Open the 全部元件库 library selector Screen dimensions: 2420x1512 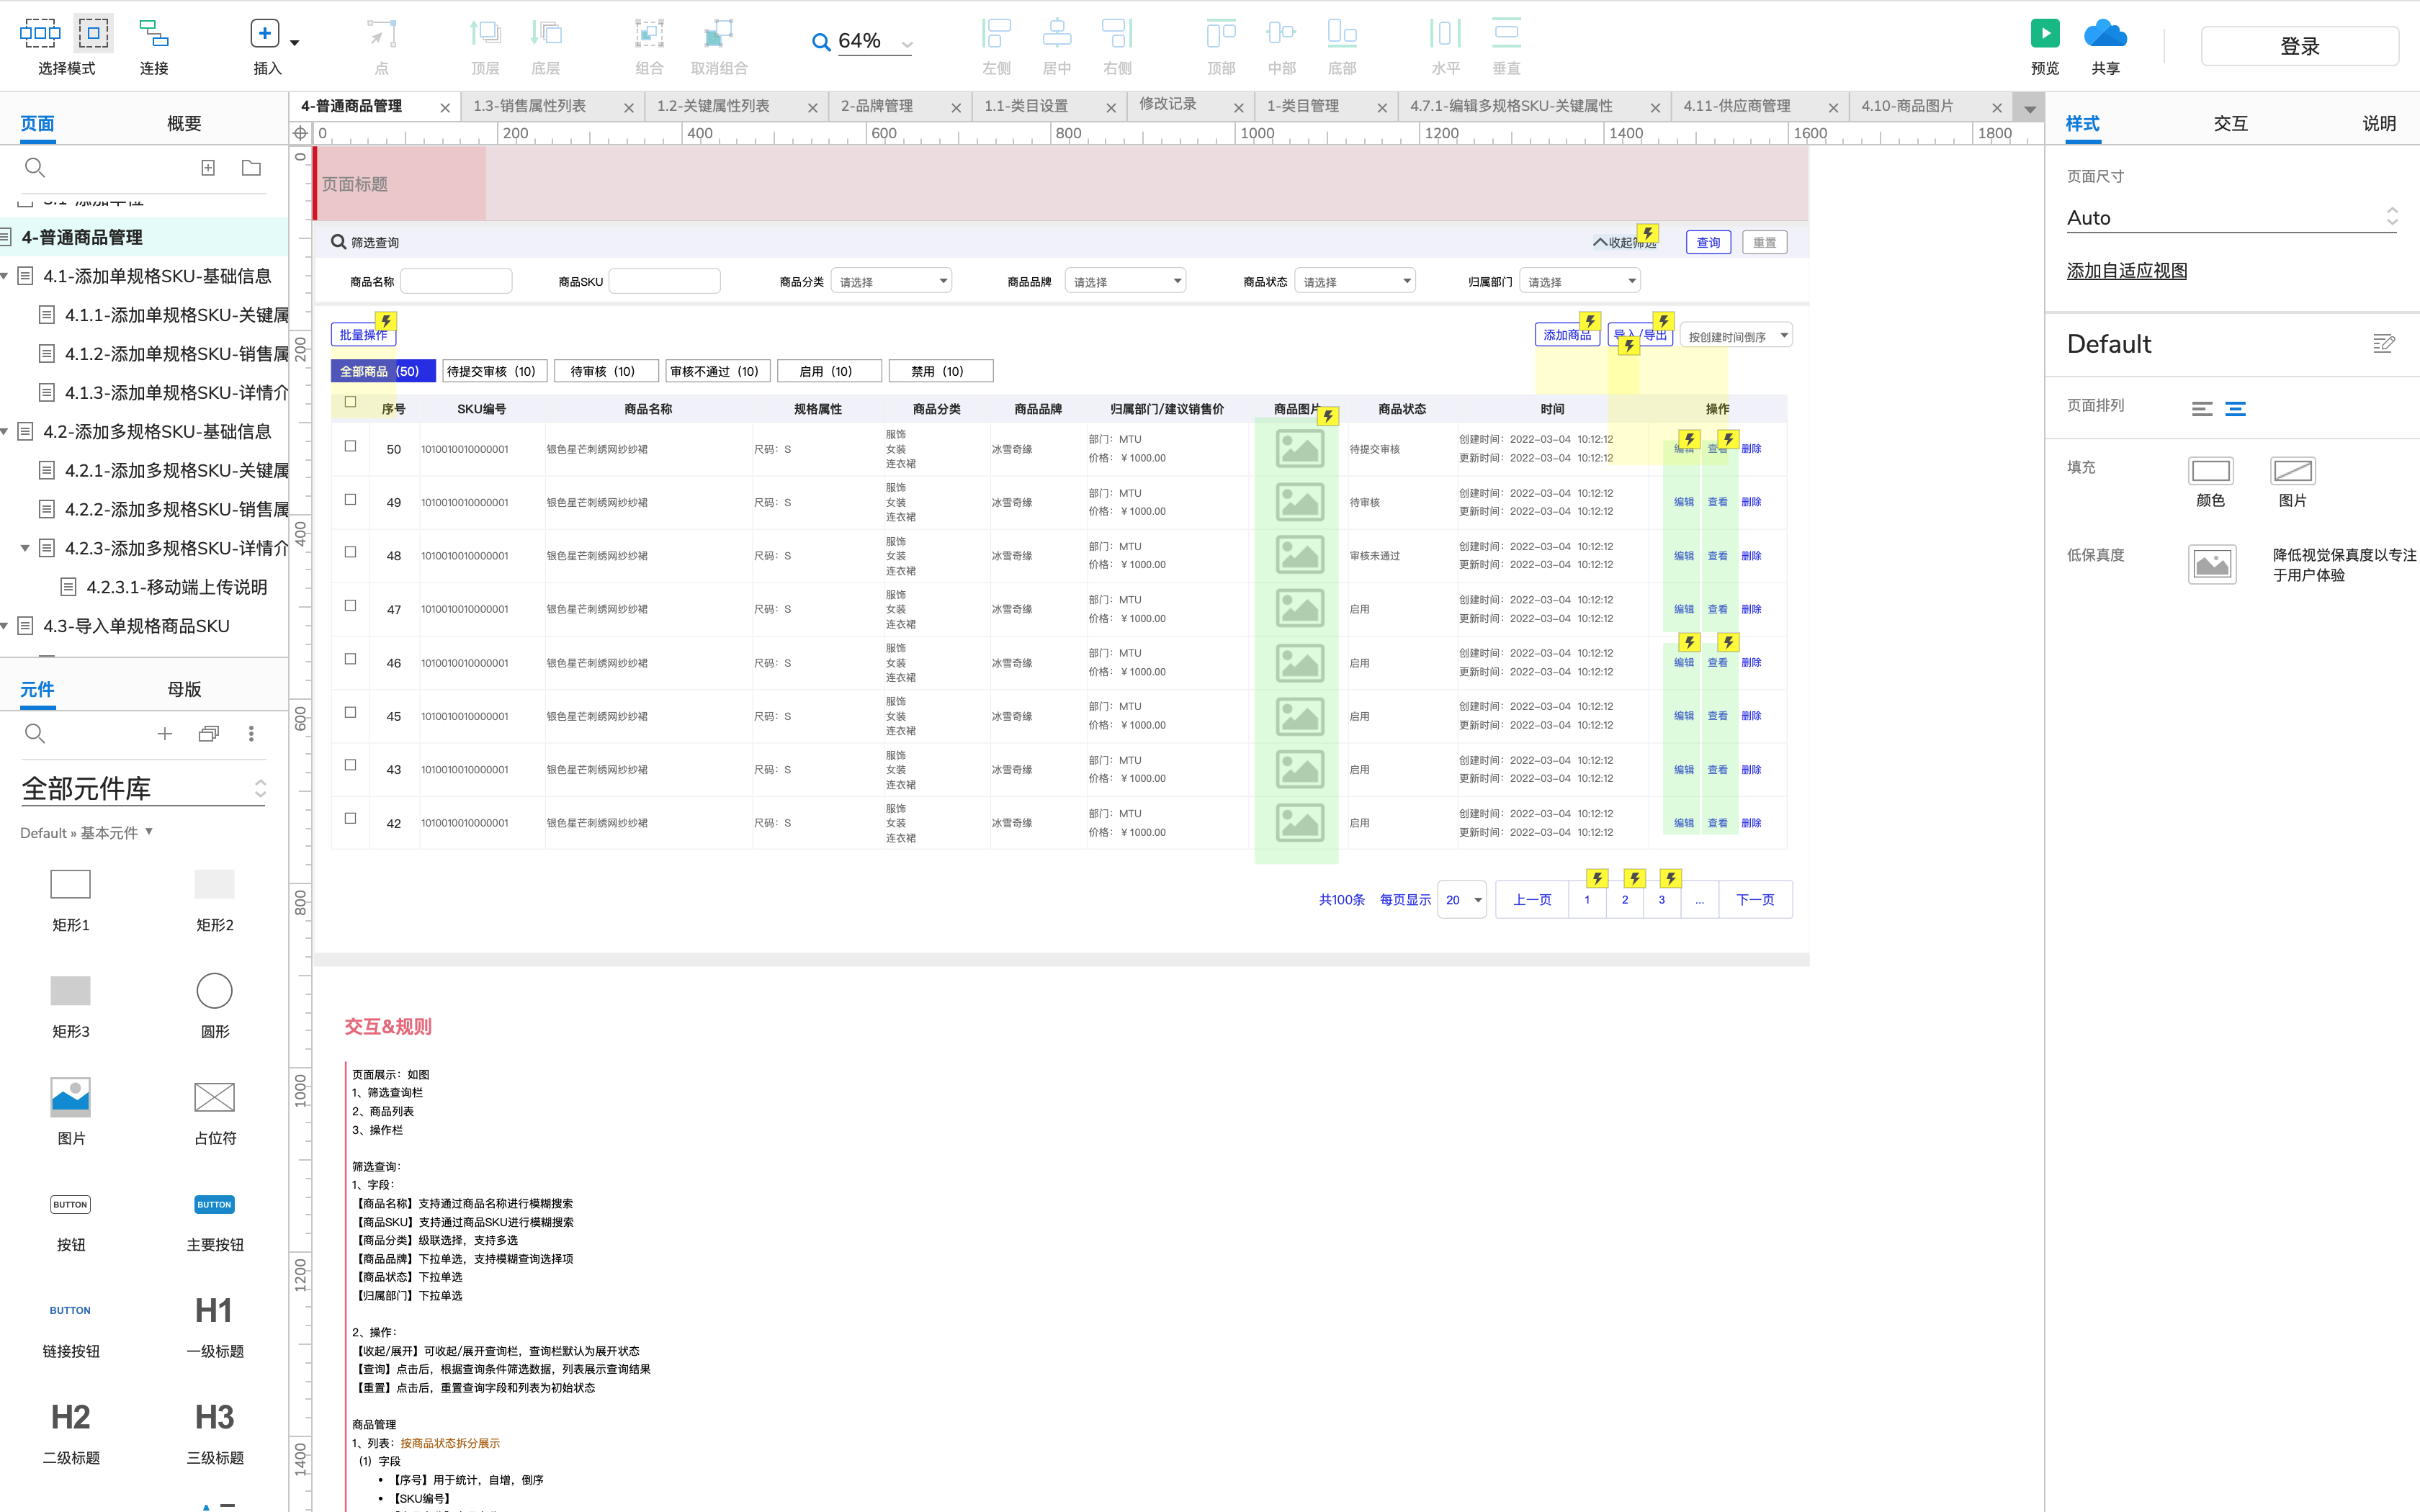(144, 789)
